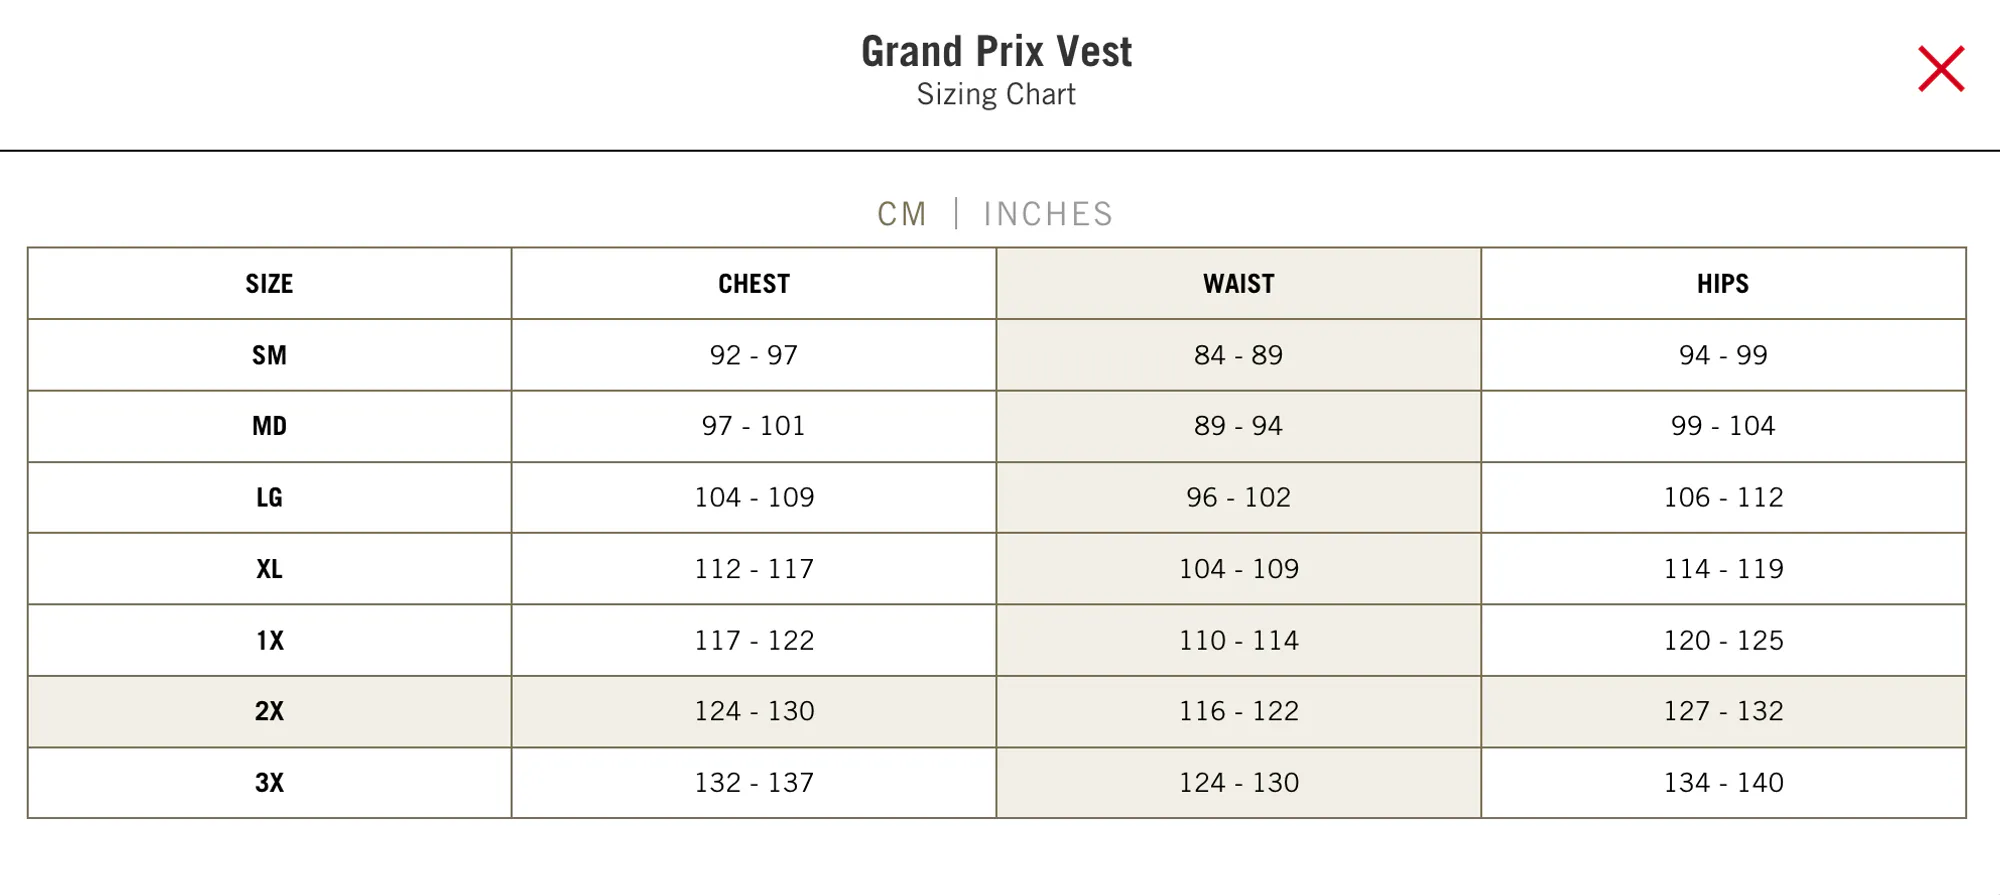Screen dimensions: 2000x895
Task: Select the 1X size row label
Action: tap(270, 640)
